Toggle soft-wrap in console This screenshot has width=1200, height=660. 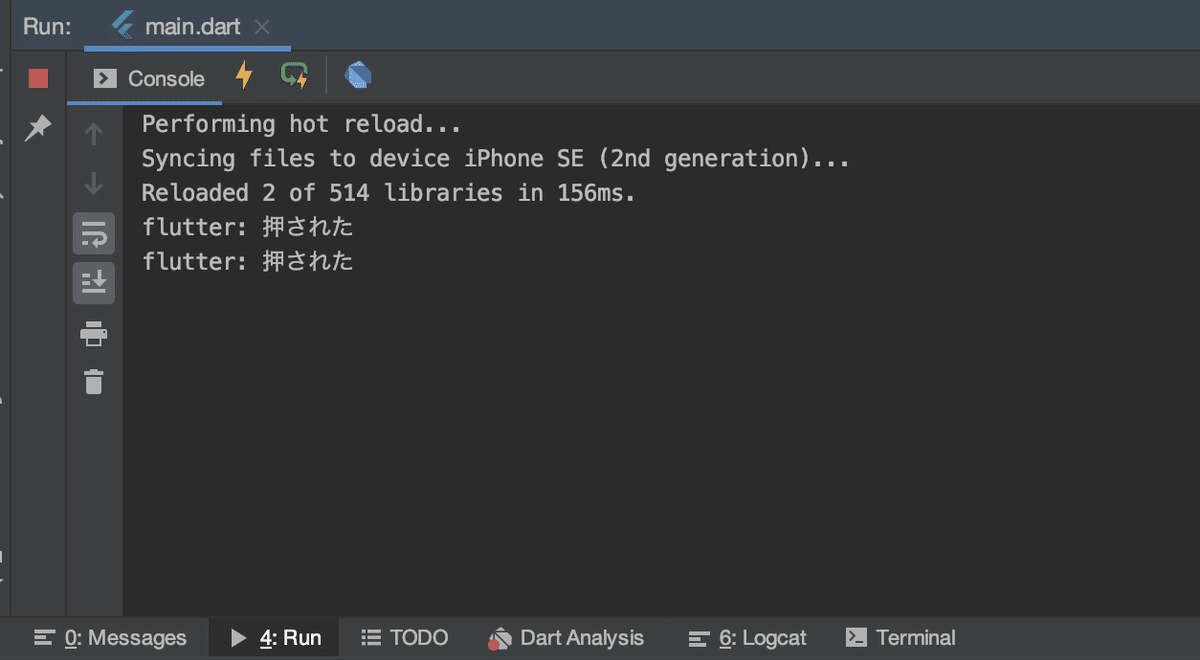(x=94, y=234)
